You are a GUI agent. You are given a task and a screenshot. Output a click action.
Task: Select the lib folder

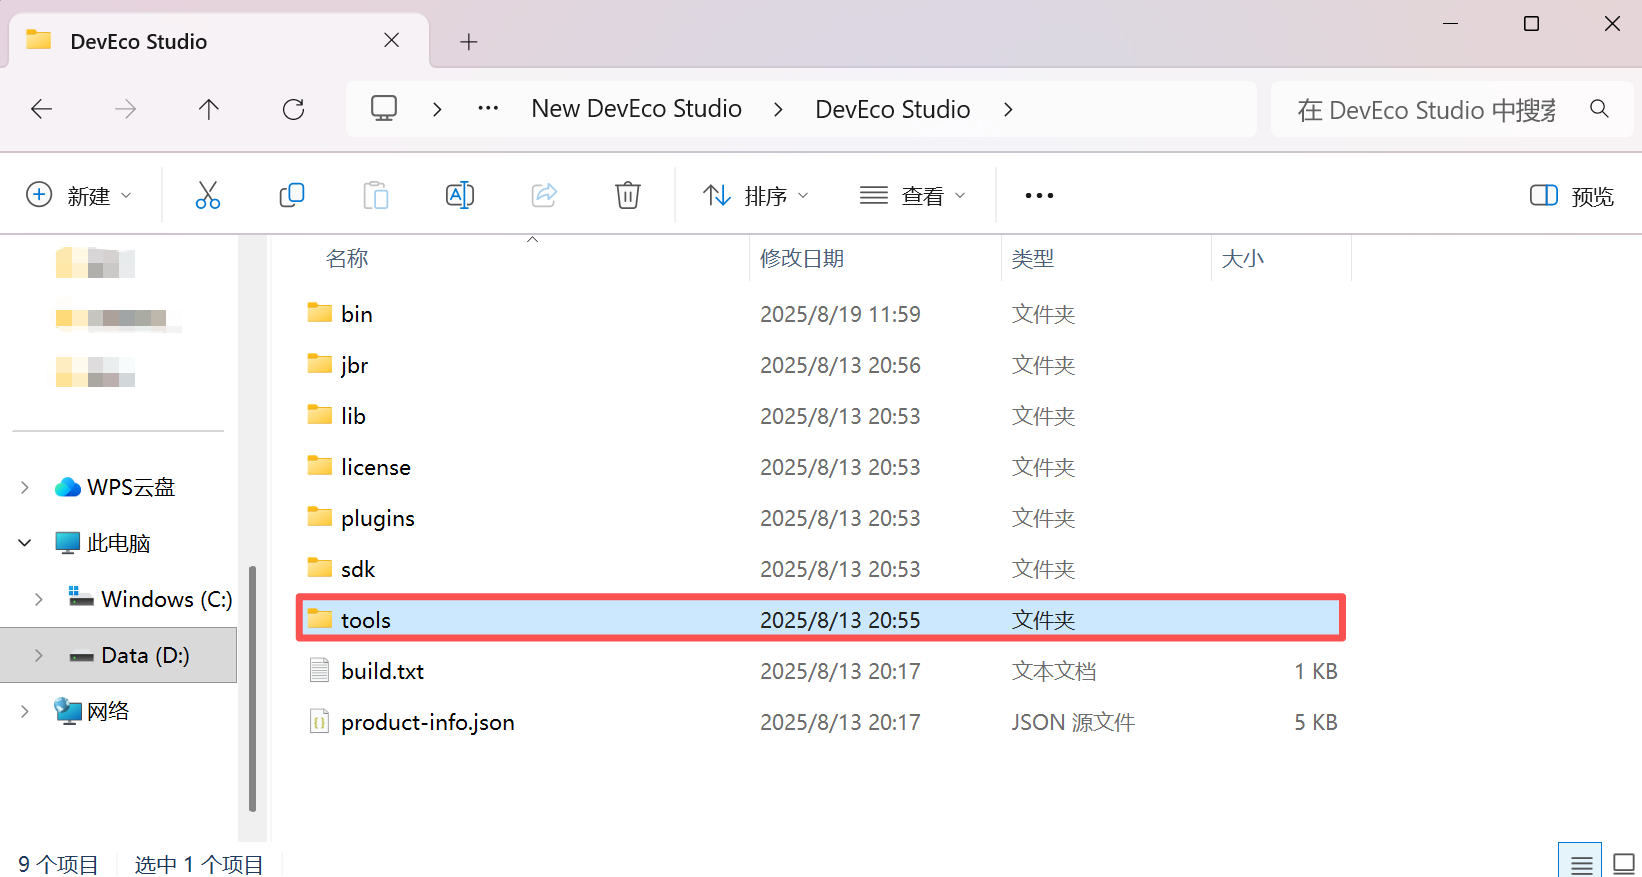(x=353, y=416)
